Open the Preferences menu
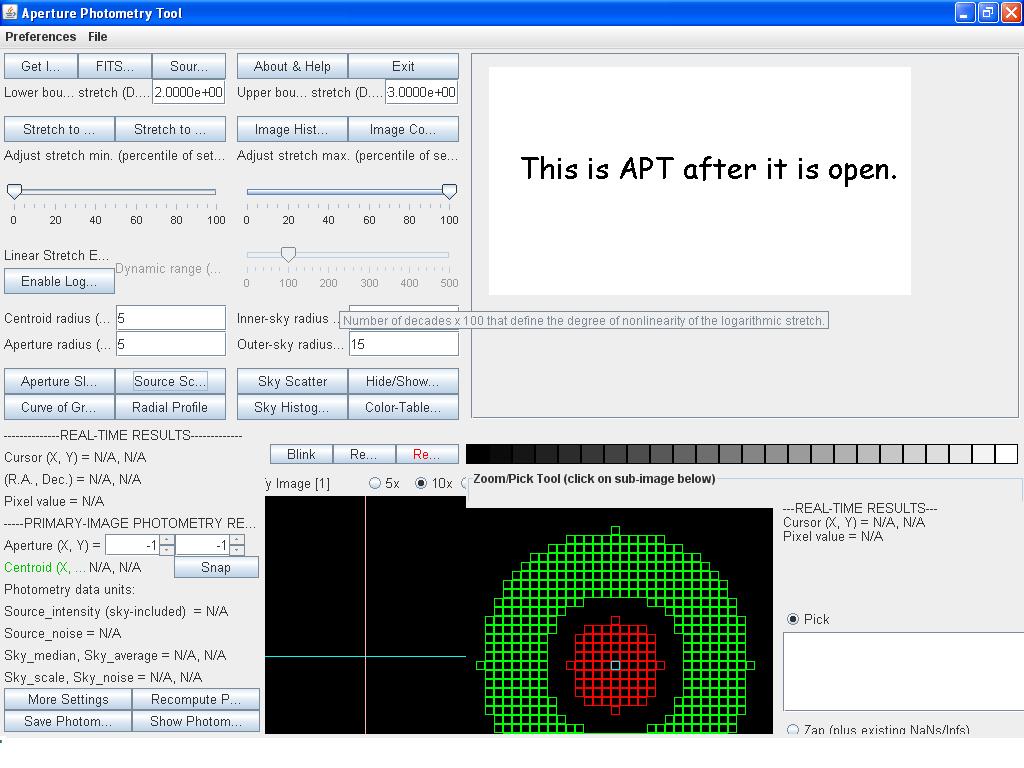This screenshot has width=1024, height=768. click(x=41, y=37)
